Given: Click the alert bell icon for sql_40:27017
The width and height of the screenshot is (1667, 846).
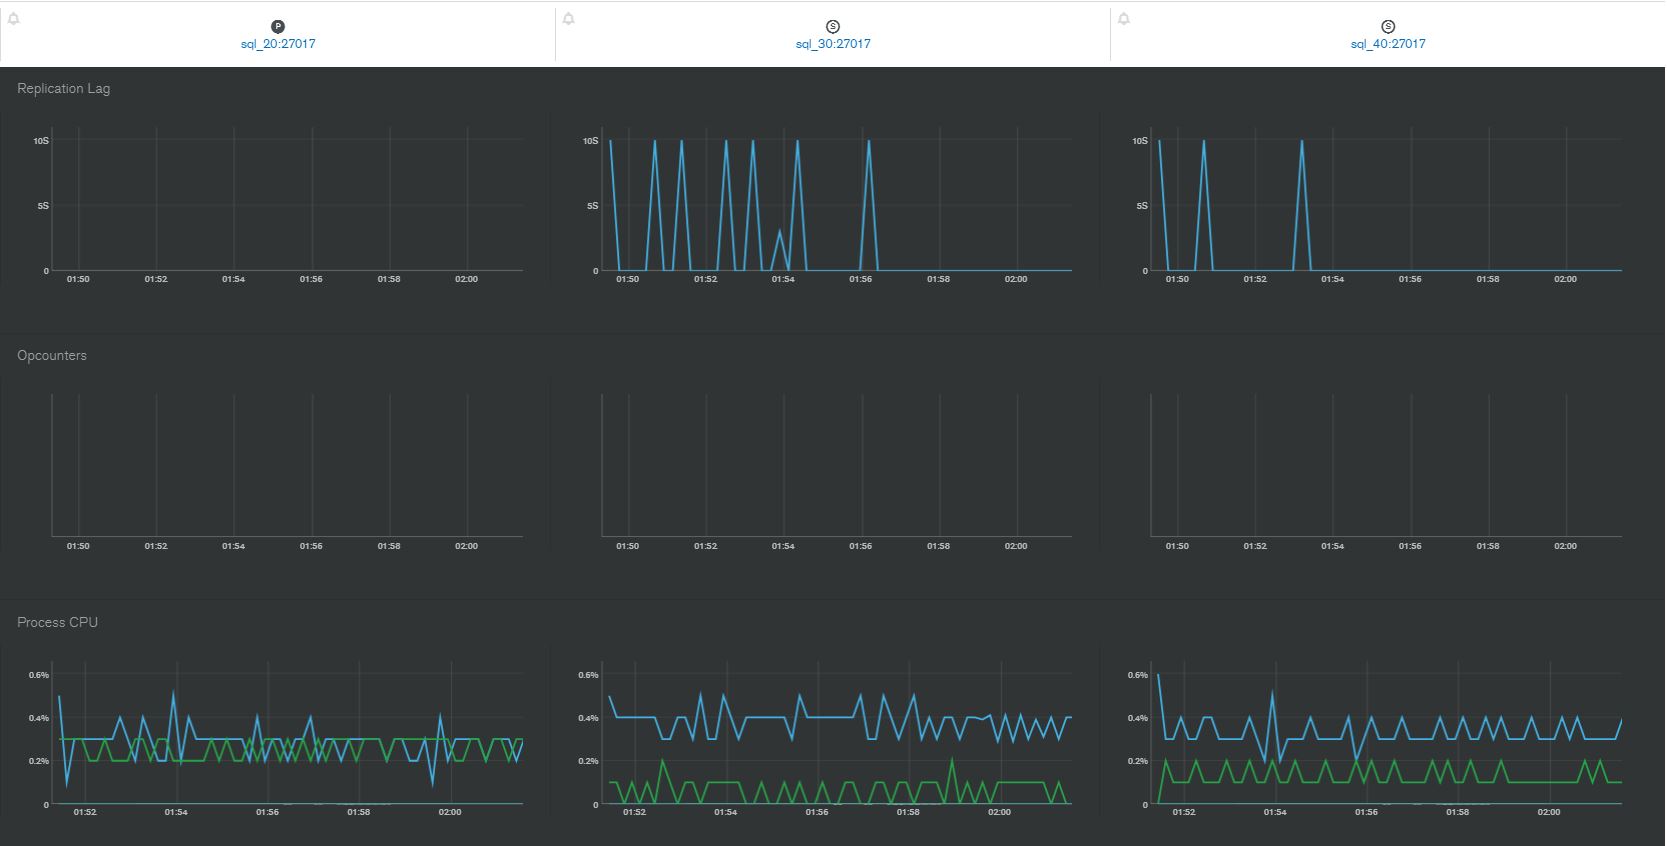Looking at the screenshot, I should 1124,19.
